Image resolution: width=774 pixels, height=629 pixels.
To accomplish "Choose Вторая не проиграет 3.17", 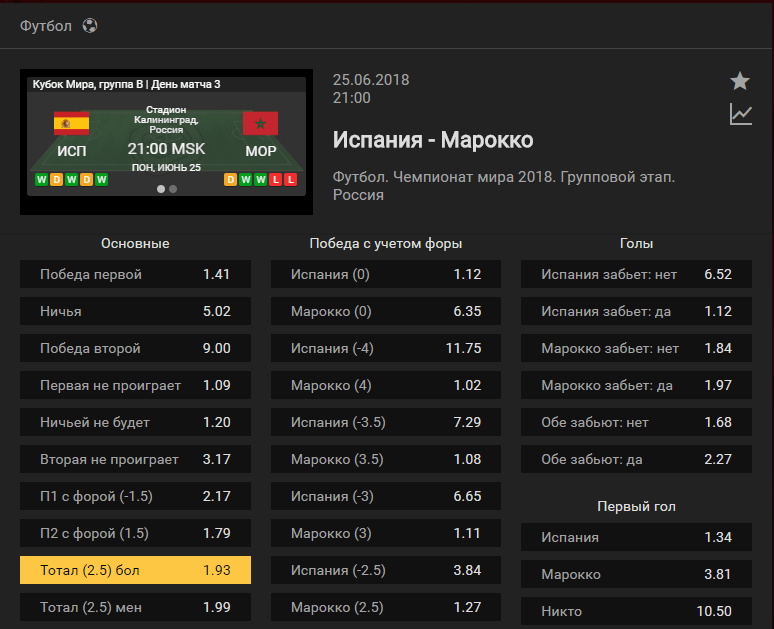I will coord(135,459).
